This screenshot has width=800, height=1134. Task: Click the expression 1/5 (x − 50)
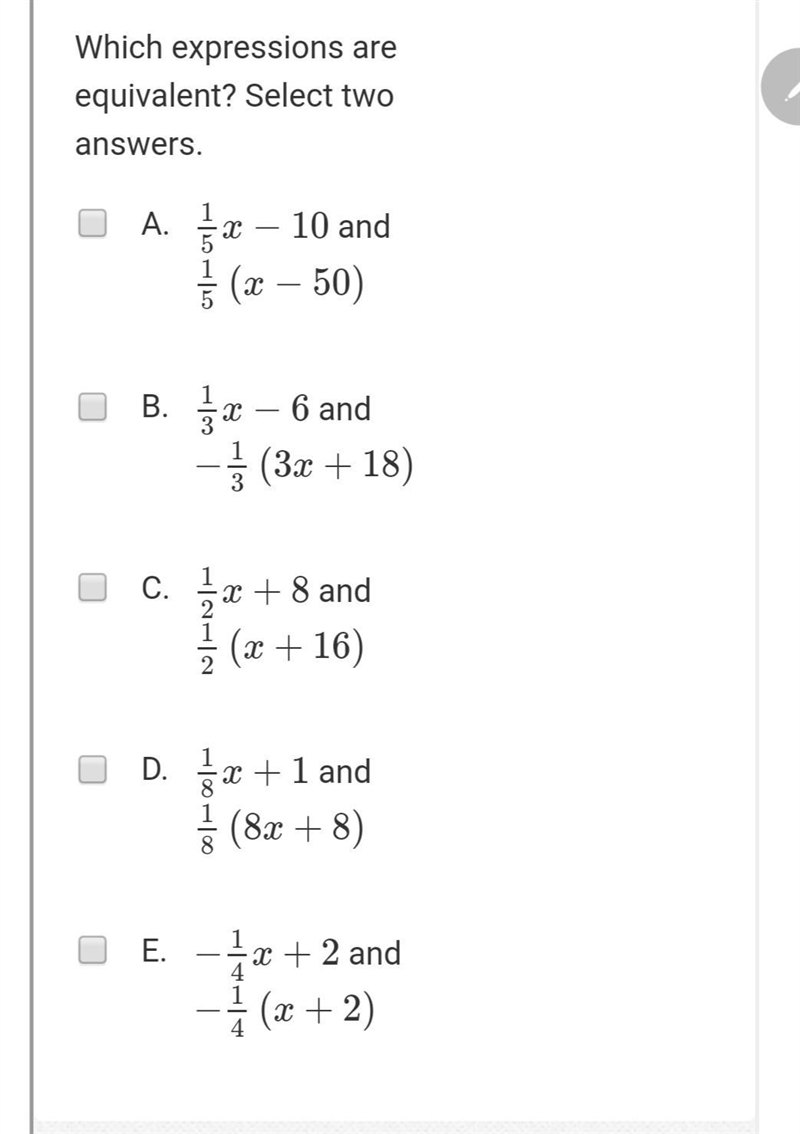point(281,284)
